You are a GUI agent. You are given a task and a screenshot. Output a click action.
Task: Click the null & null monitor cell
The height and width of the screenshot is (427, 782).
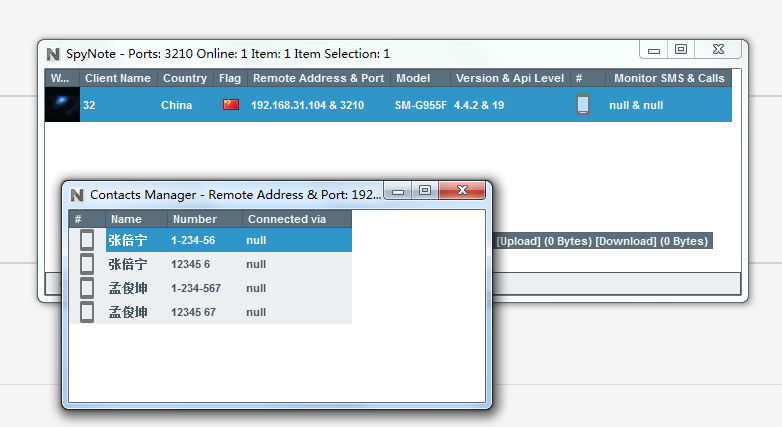(636, 105)
